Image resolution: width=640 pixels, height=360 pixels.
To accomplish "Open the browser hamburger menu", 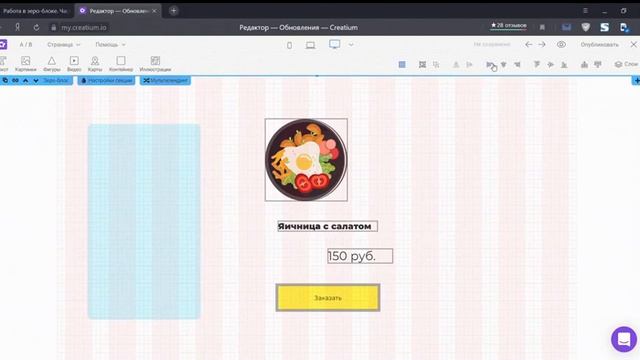I will point(585,11).
